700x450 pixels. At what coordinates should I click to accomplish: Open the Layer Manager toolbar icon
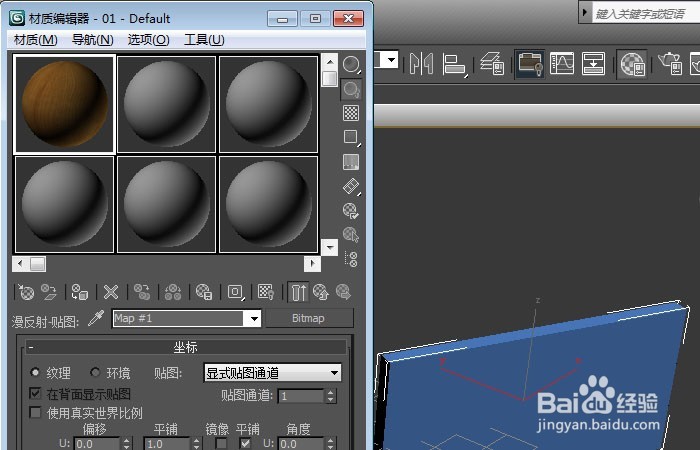point(492,63)
